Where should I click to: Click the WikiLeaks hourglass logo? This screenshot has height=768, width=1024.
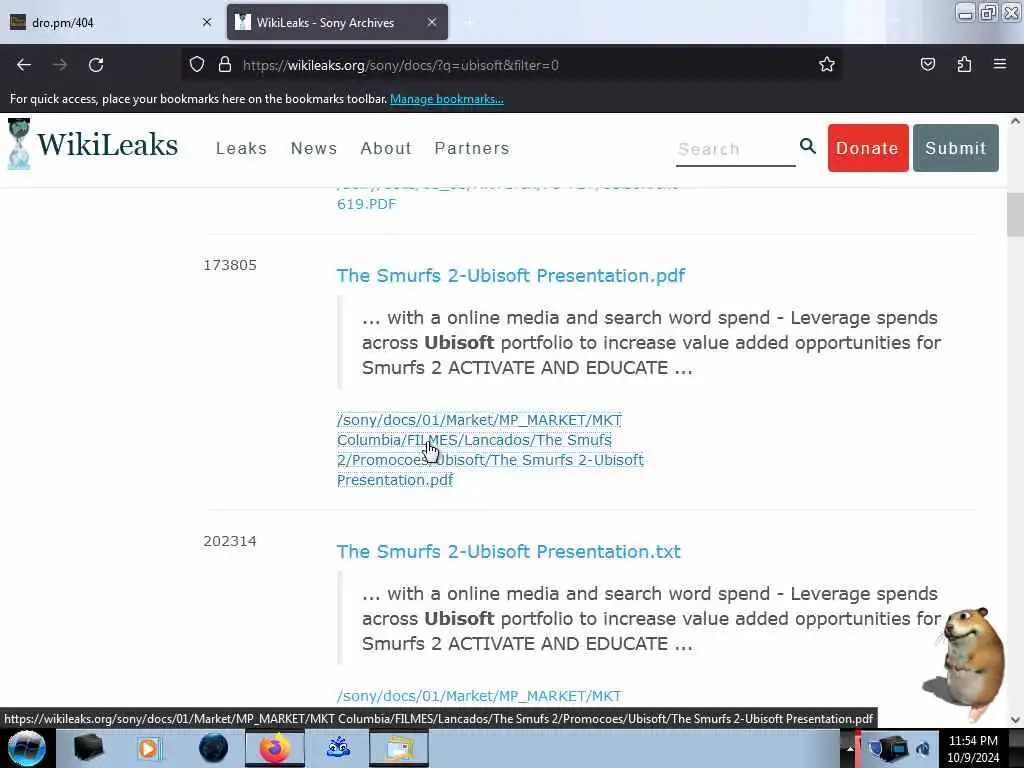pyautogui.click(x=19, y=144)
